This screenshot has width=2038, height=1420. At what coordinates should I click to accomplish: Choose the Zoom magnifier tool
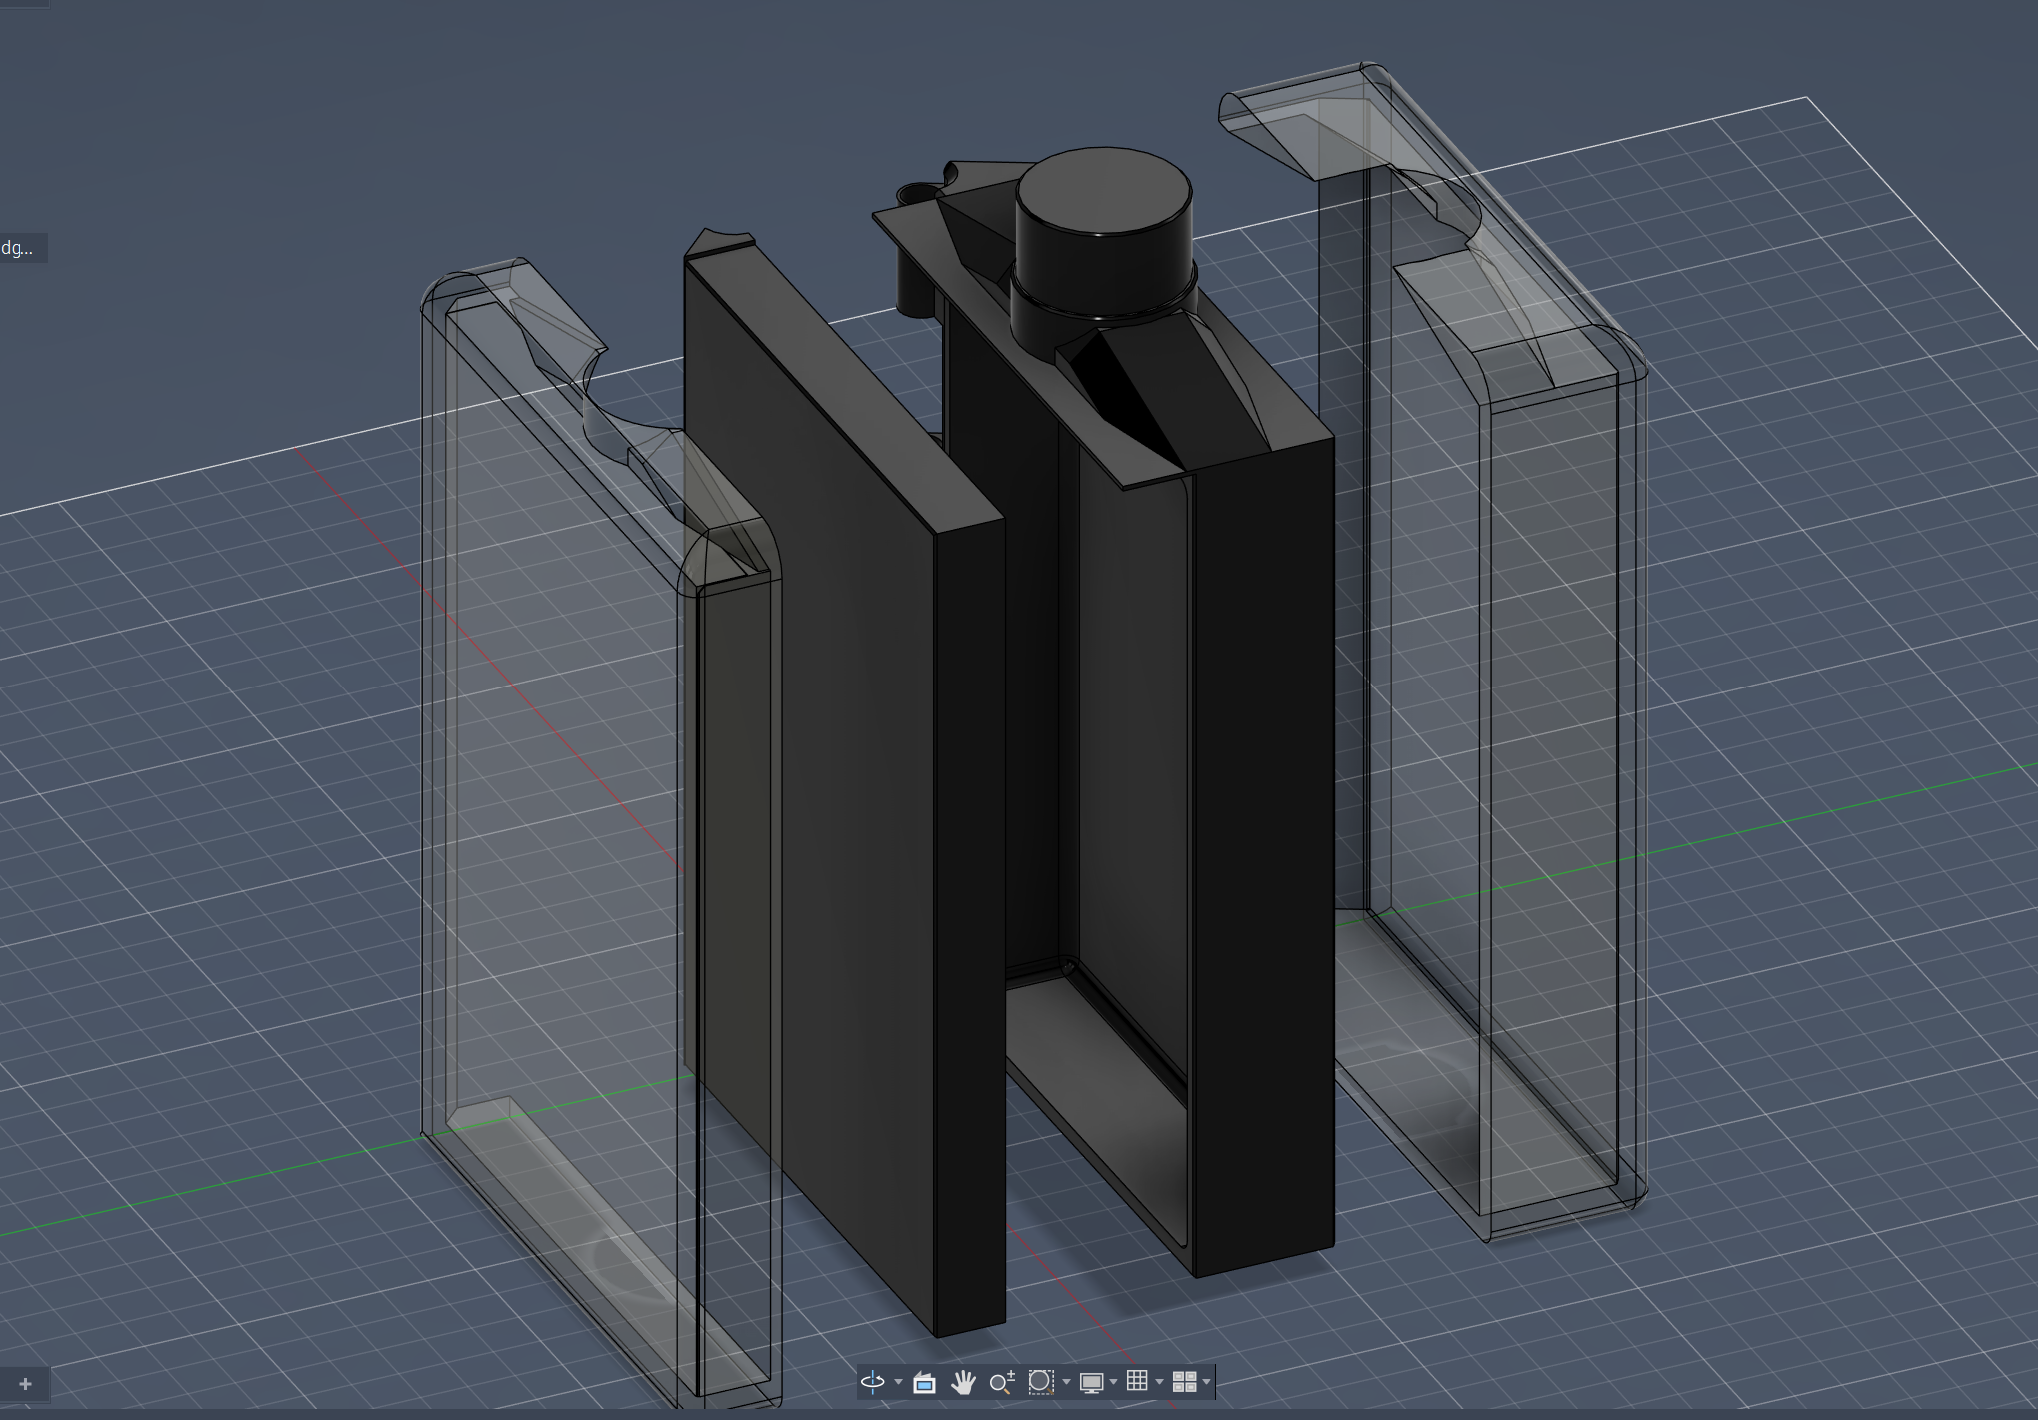pos(1002,1382)
